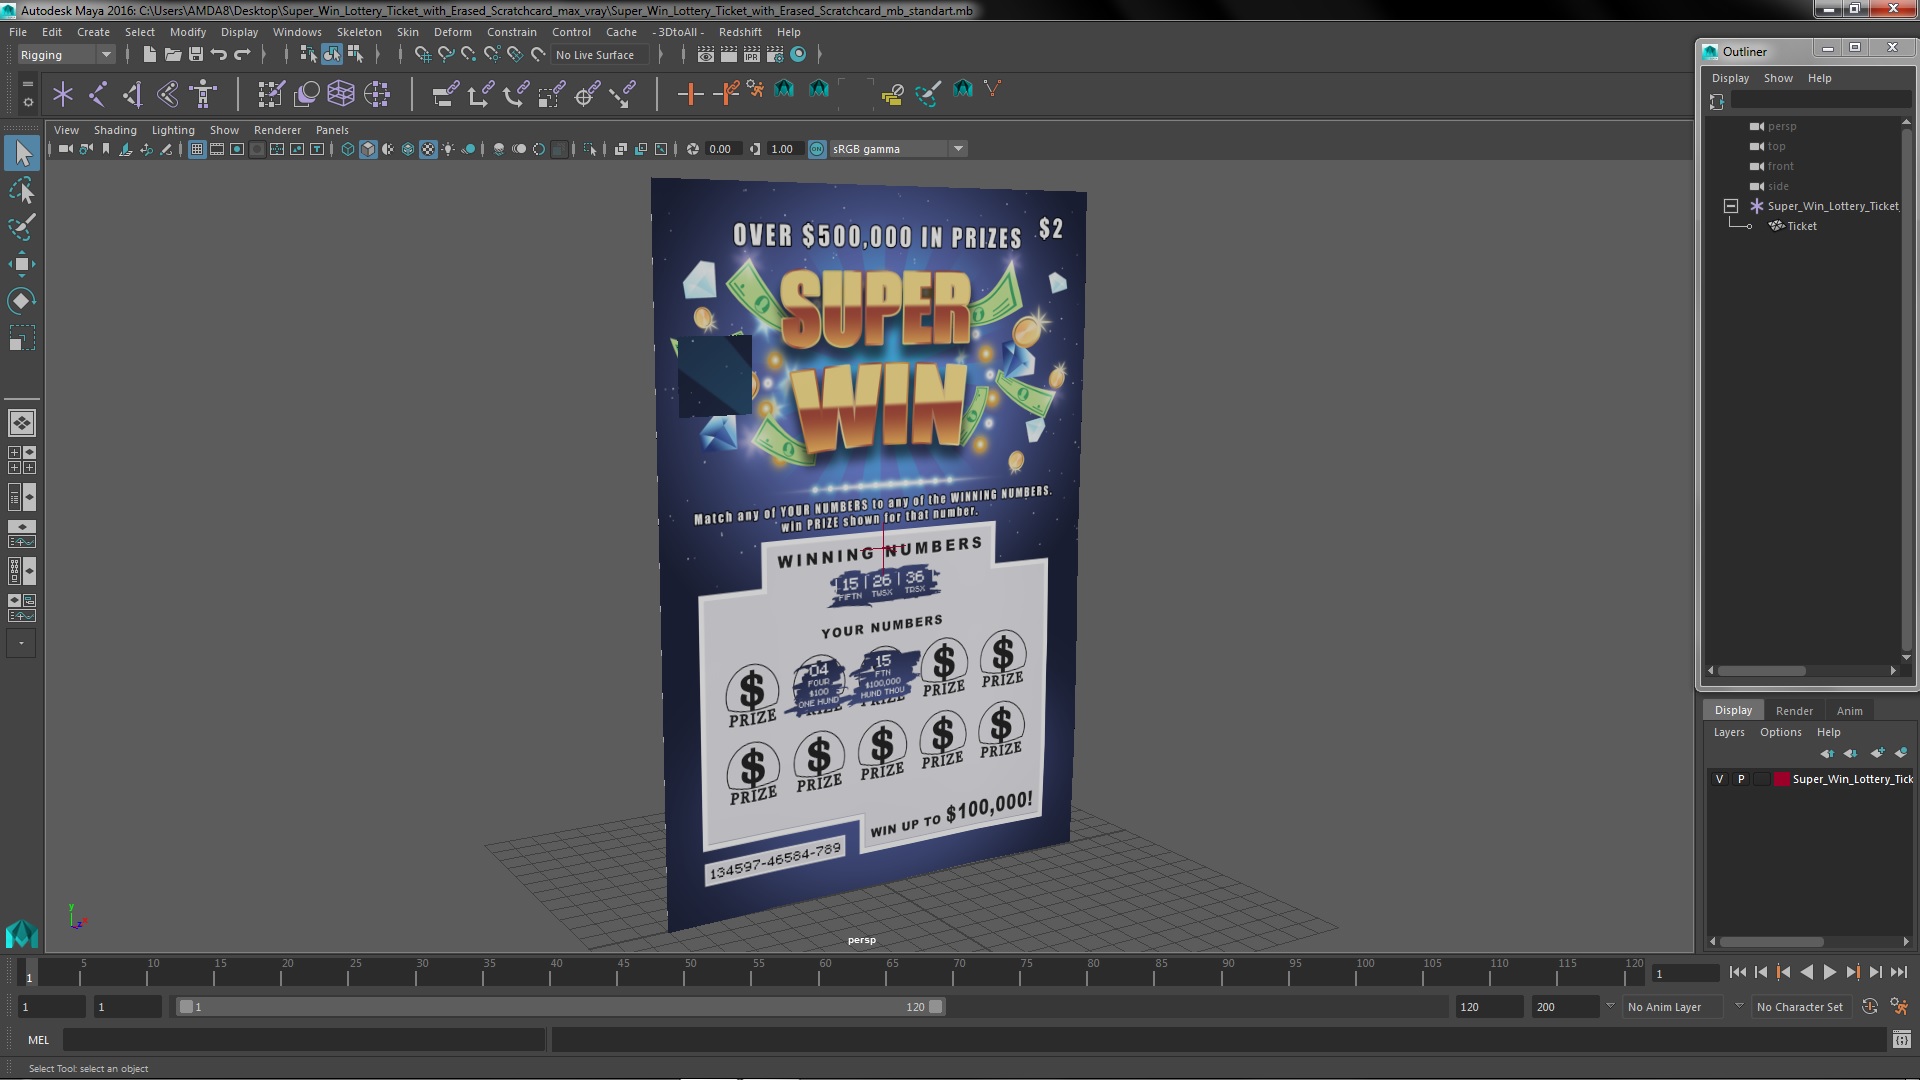Screen dimensions: 1920x1080
Task: Click the Create Cluster shelf icon
Action: click(x=377, y=94)
